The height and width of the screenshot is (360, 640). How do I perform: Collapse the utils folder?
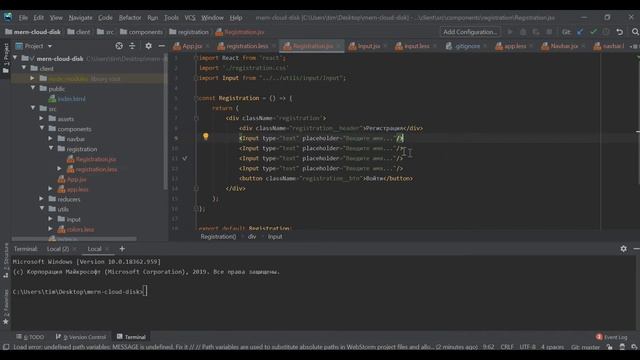42,209
